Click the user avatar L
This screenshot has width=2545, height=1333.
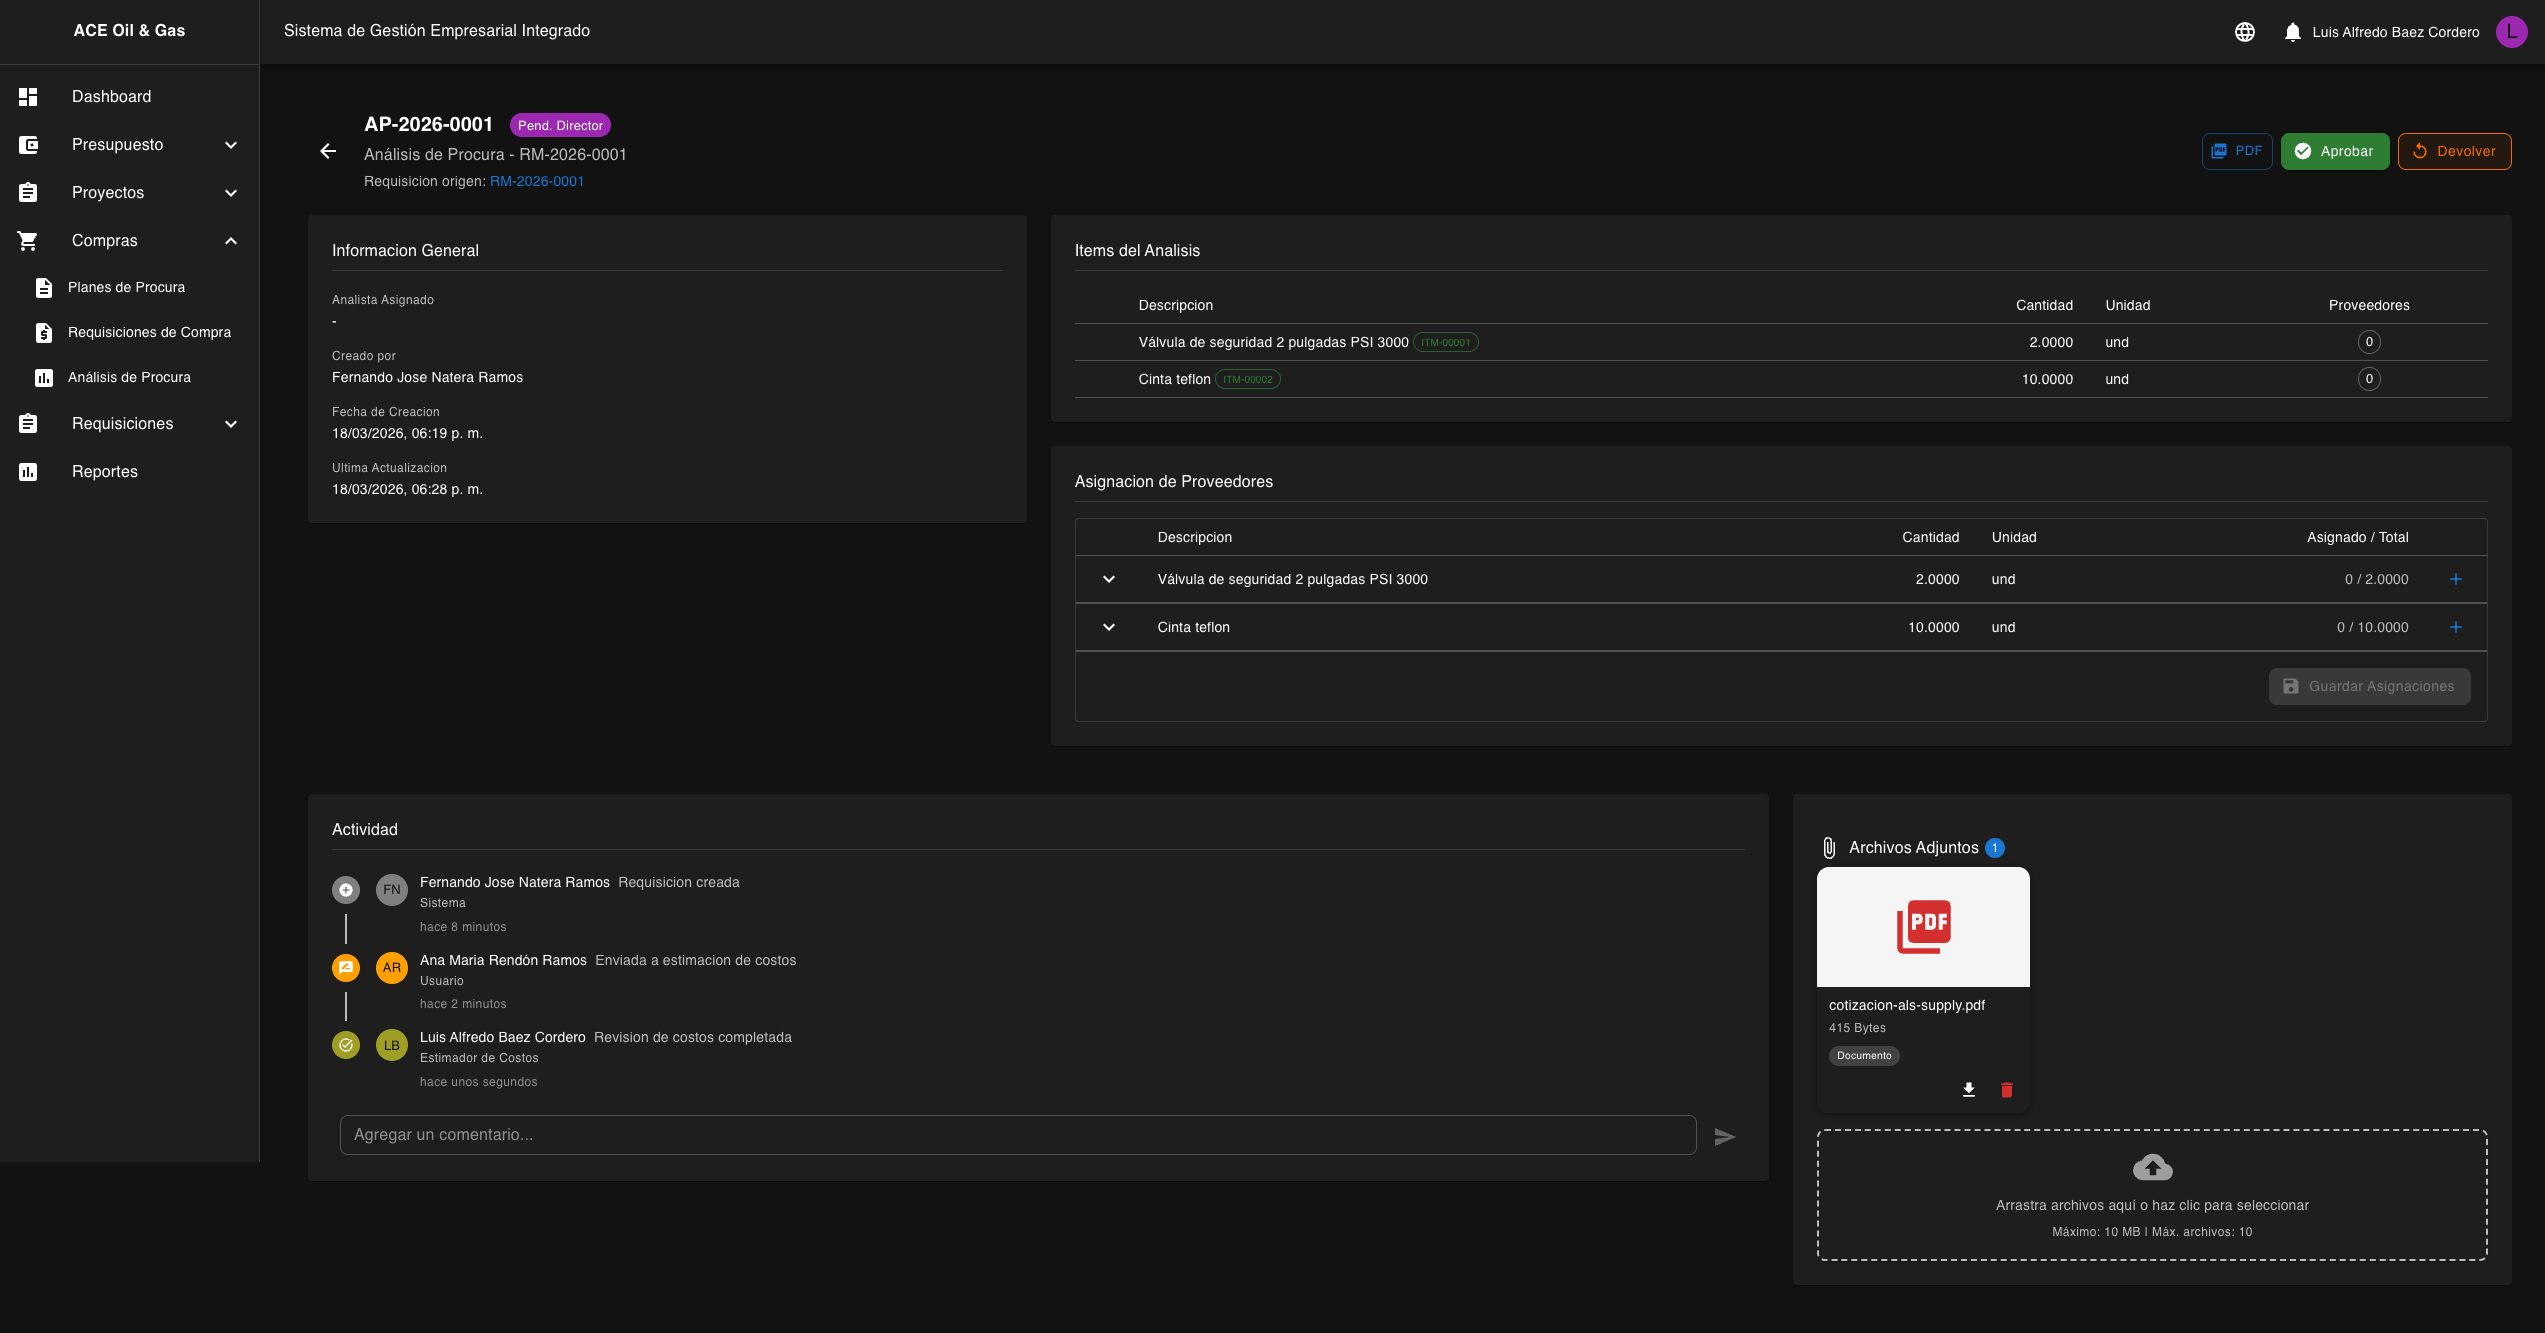pyautogui.click(x=2511, y=32)
